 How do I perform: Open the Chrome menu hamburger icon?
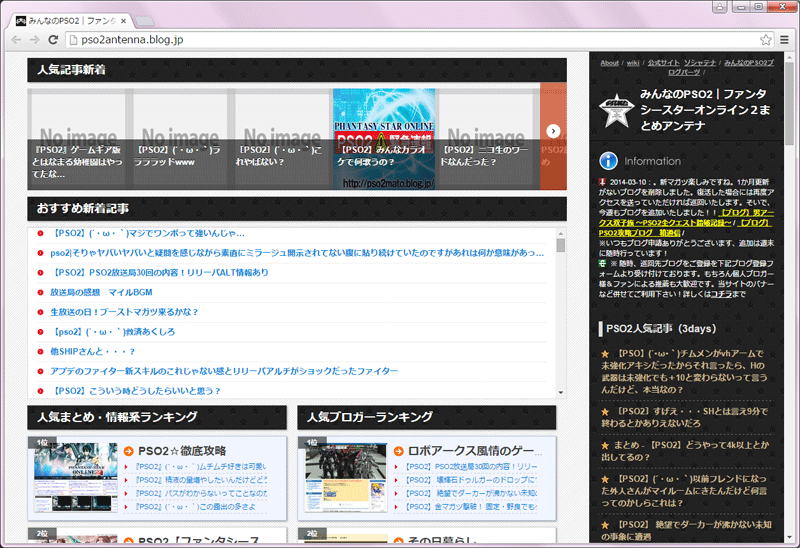[x=784, y=40]
